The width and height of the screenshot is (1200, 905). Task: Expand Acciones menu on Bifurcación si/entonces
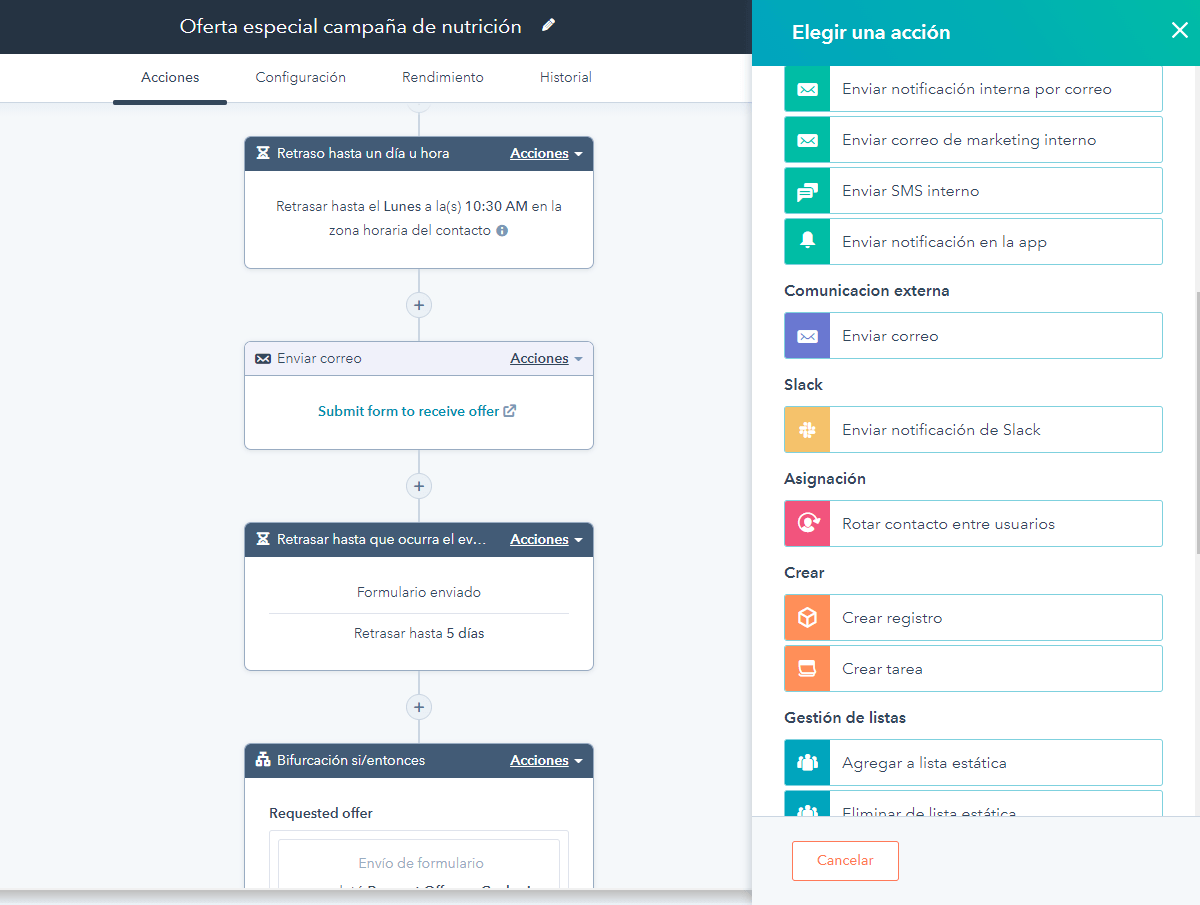[x=546, y=760]
